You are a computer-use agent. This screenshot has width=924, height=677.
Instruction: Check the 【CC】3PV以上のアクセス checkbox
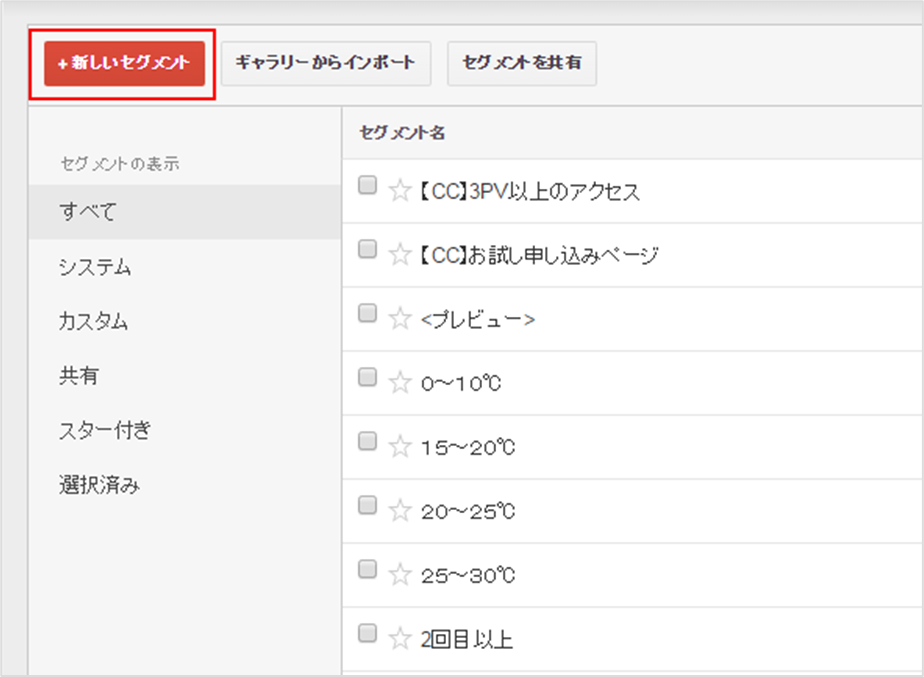click(x=368, y=185)
